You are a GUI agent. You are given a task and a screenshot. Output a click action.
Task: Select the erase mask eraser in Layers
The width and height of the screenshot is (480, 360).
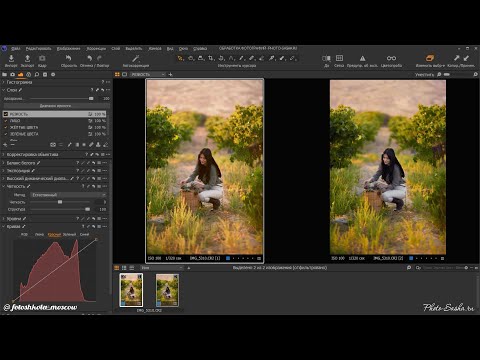tap(106, 145)
